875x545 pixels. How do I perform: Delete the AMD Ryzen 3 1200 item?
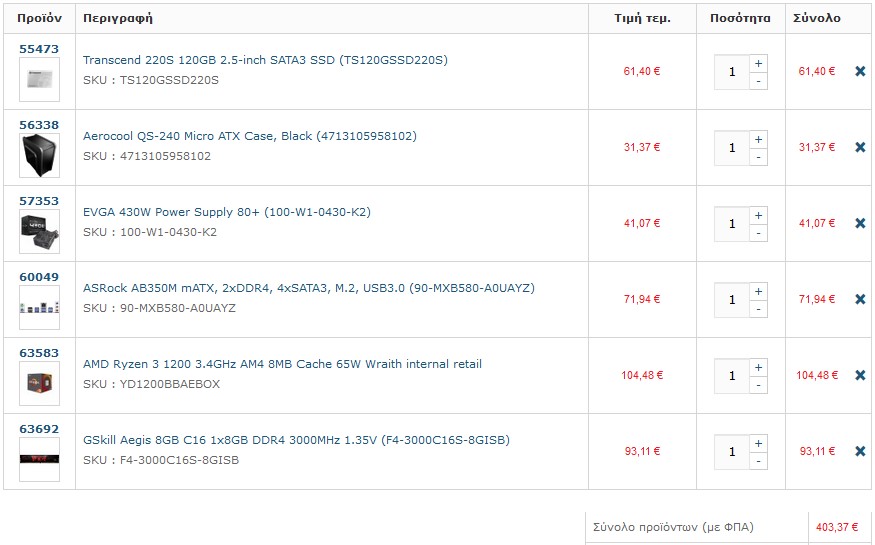point(860,375)
